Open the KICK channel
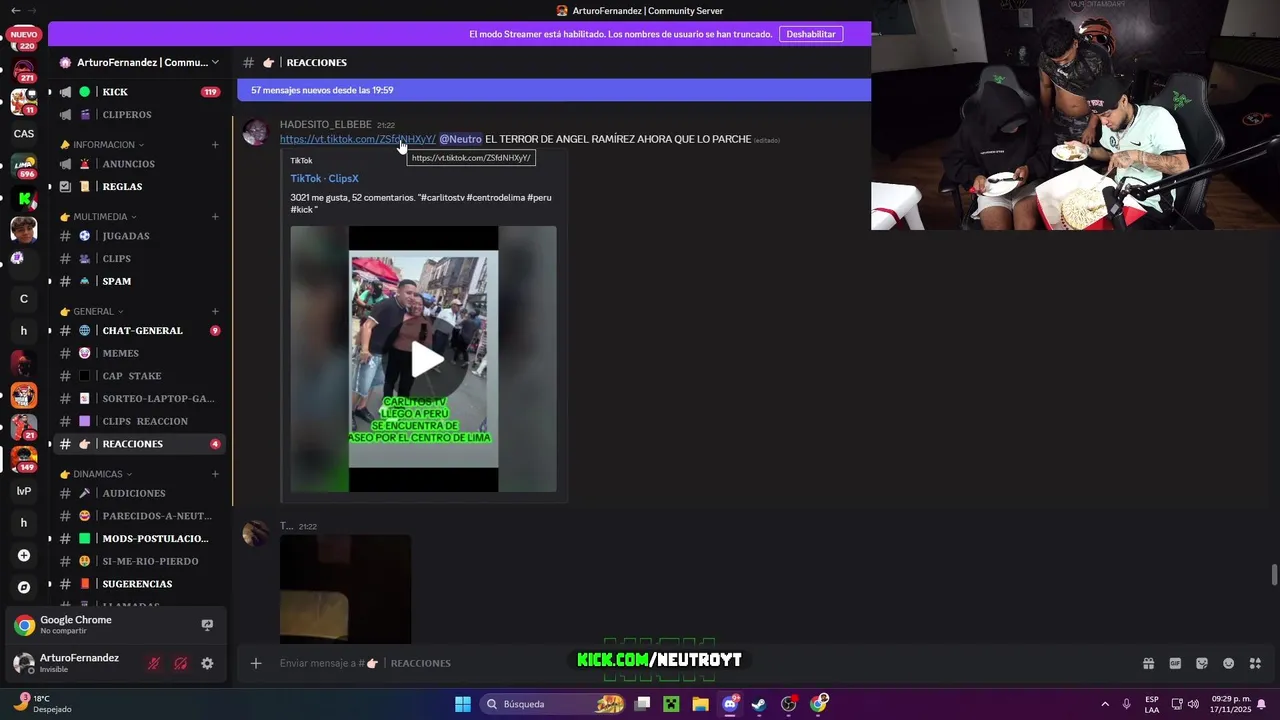Image resolution: width=1280 pixels, height=720 pixels. [x=139, y=92]
